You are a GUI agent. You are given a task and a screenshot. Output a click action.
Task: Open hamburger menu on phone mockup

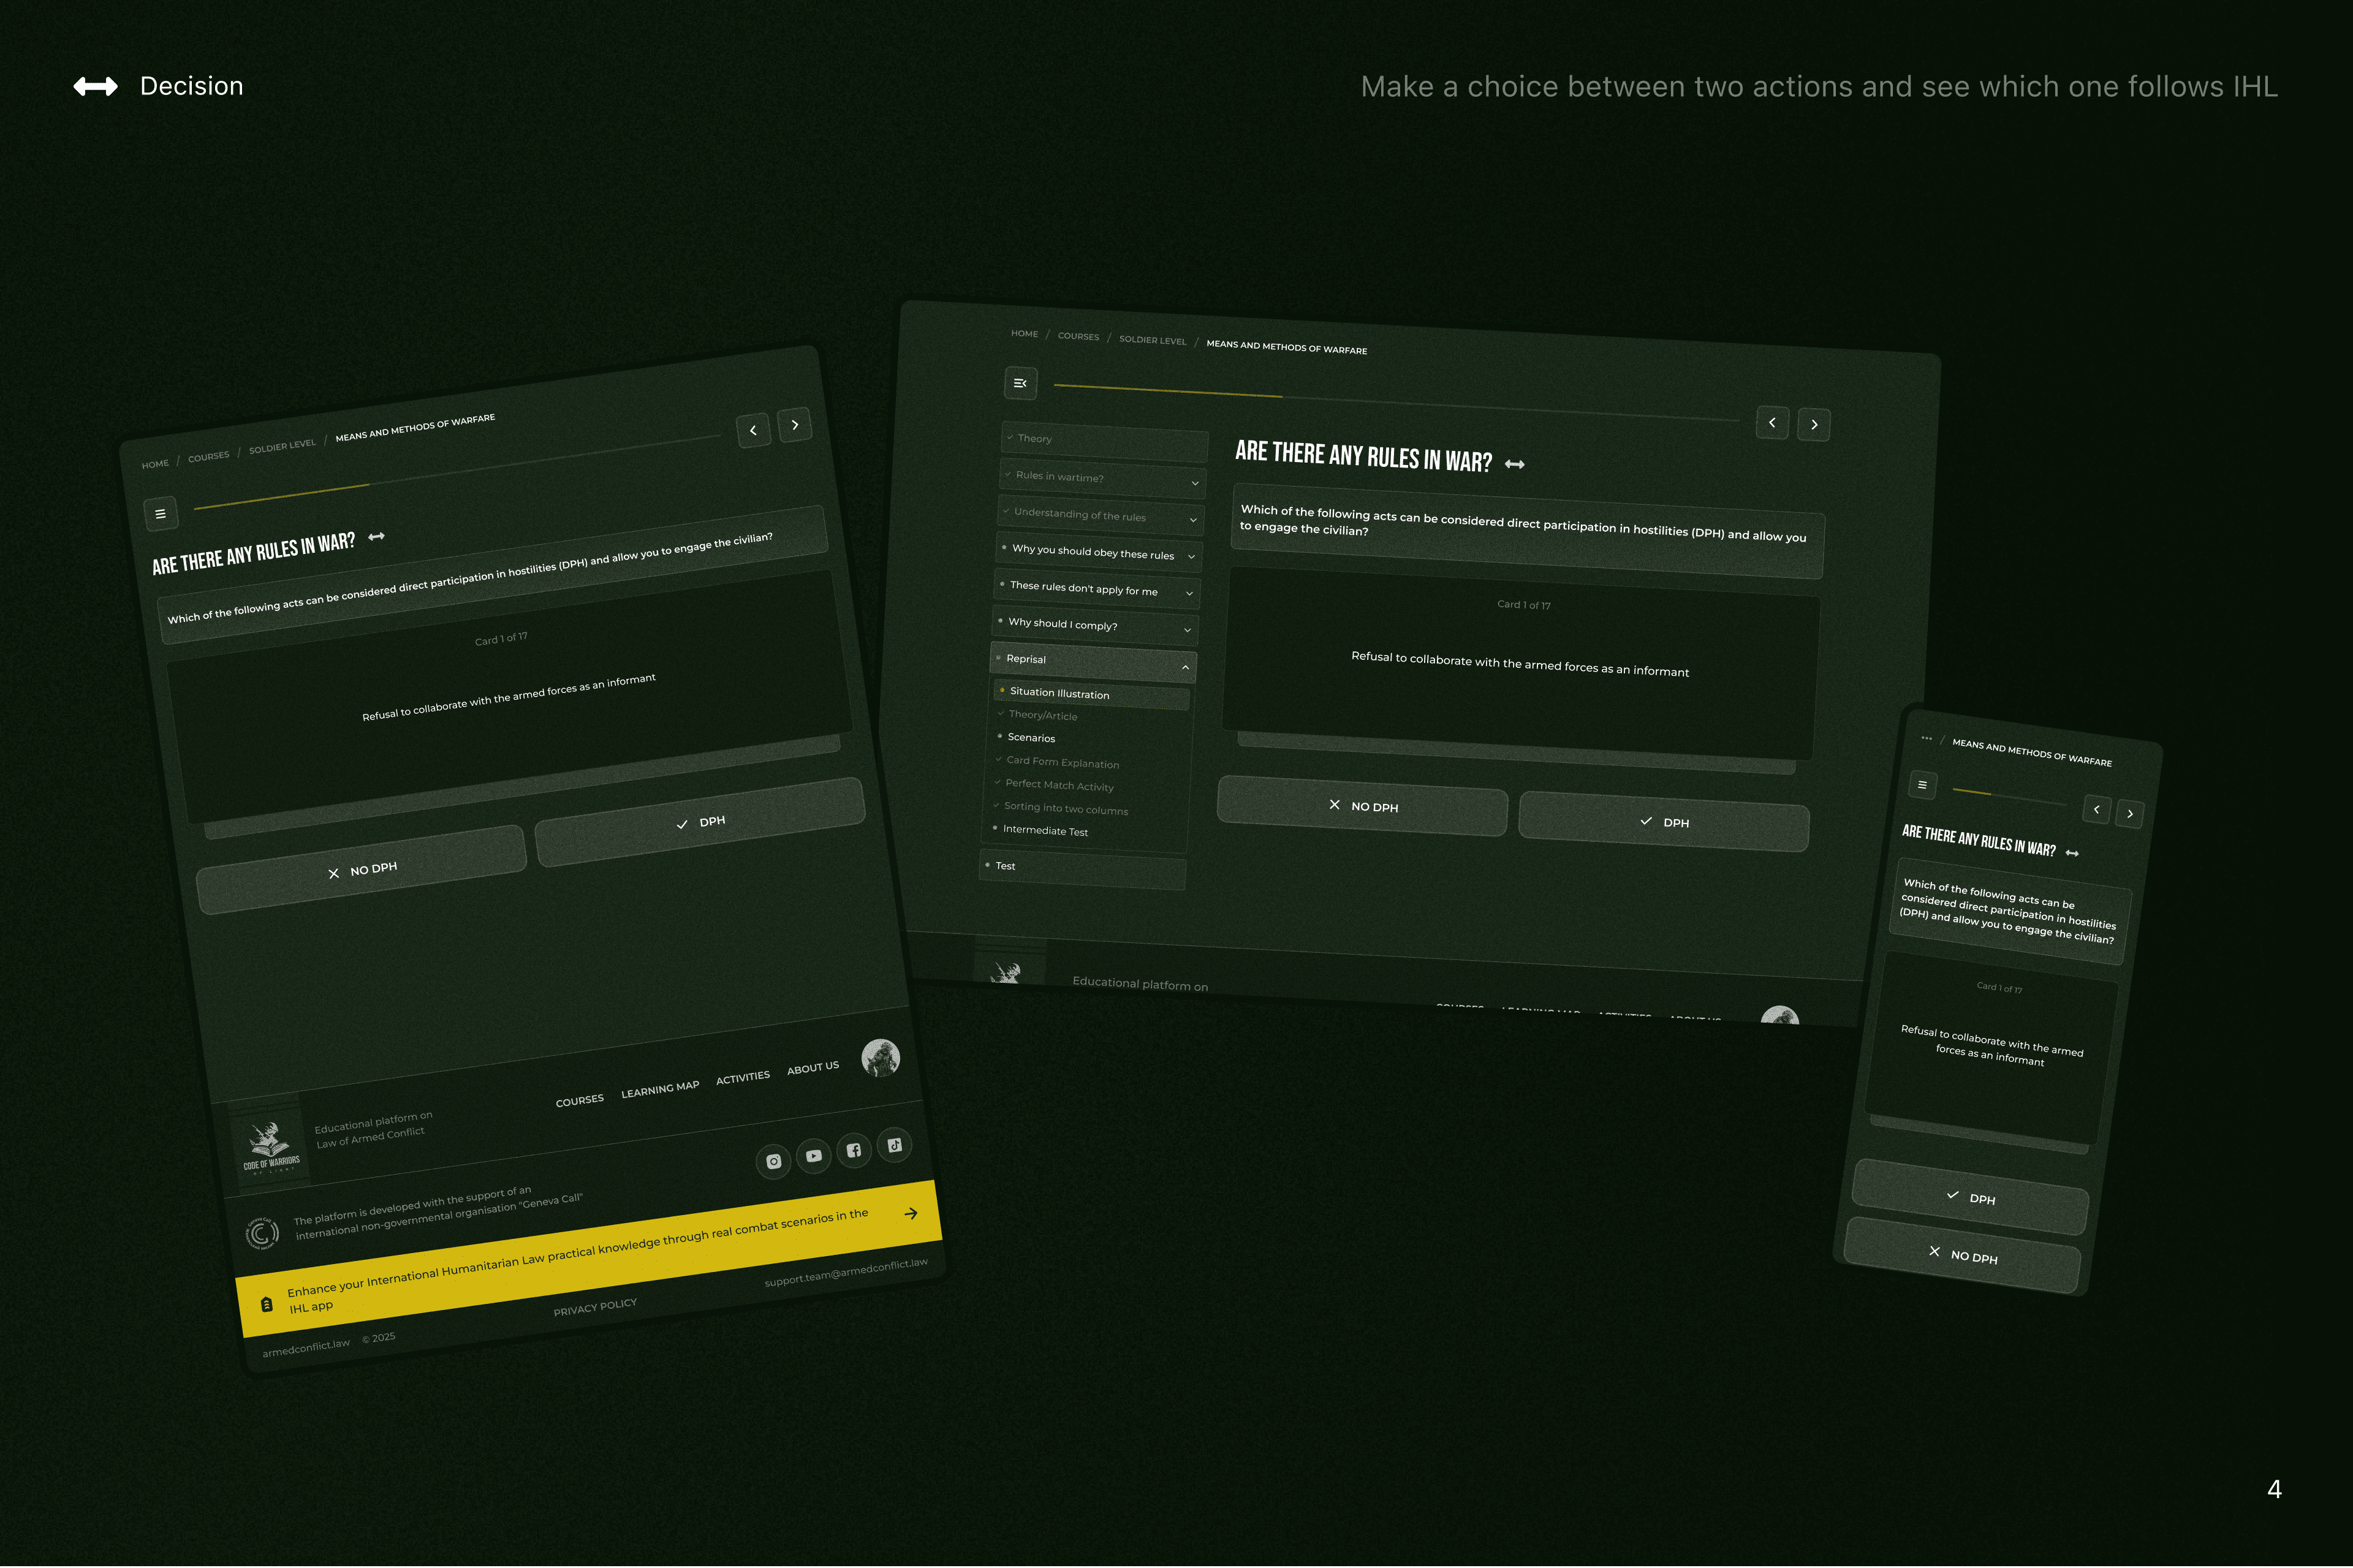[x=1922, y=785]
